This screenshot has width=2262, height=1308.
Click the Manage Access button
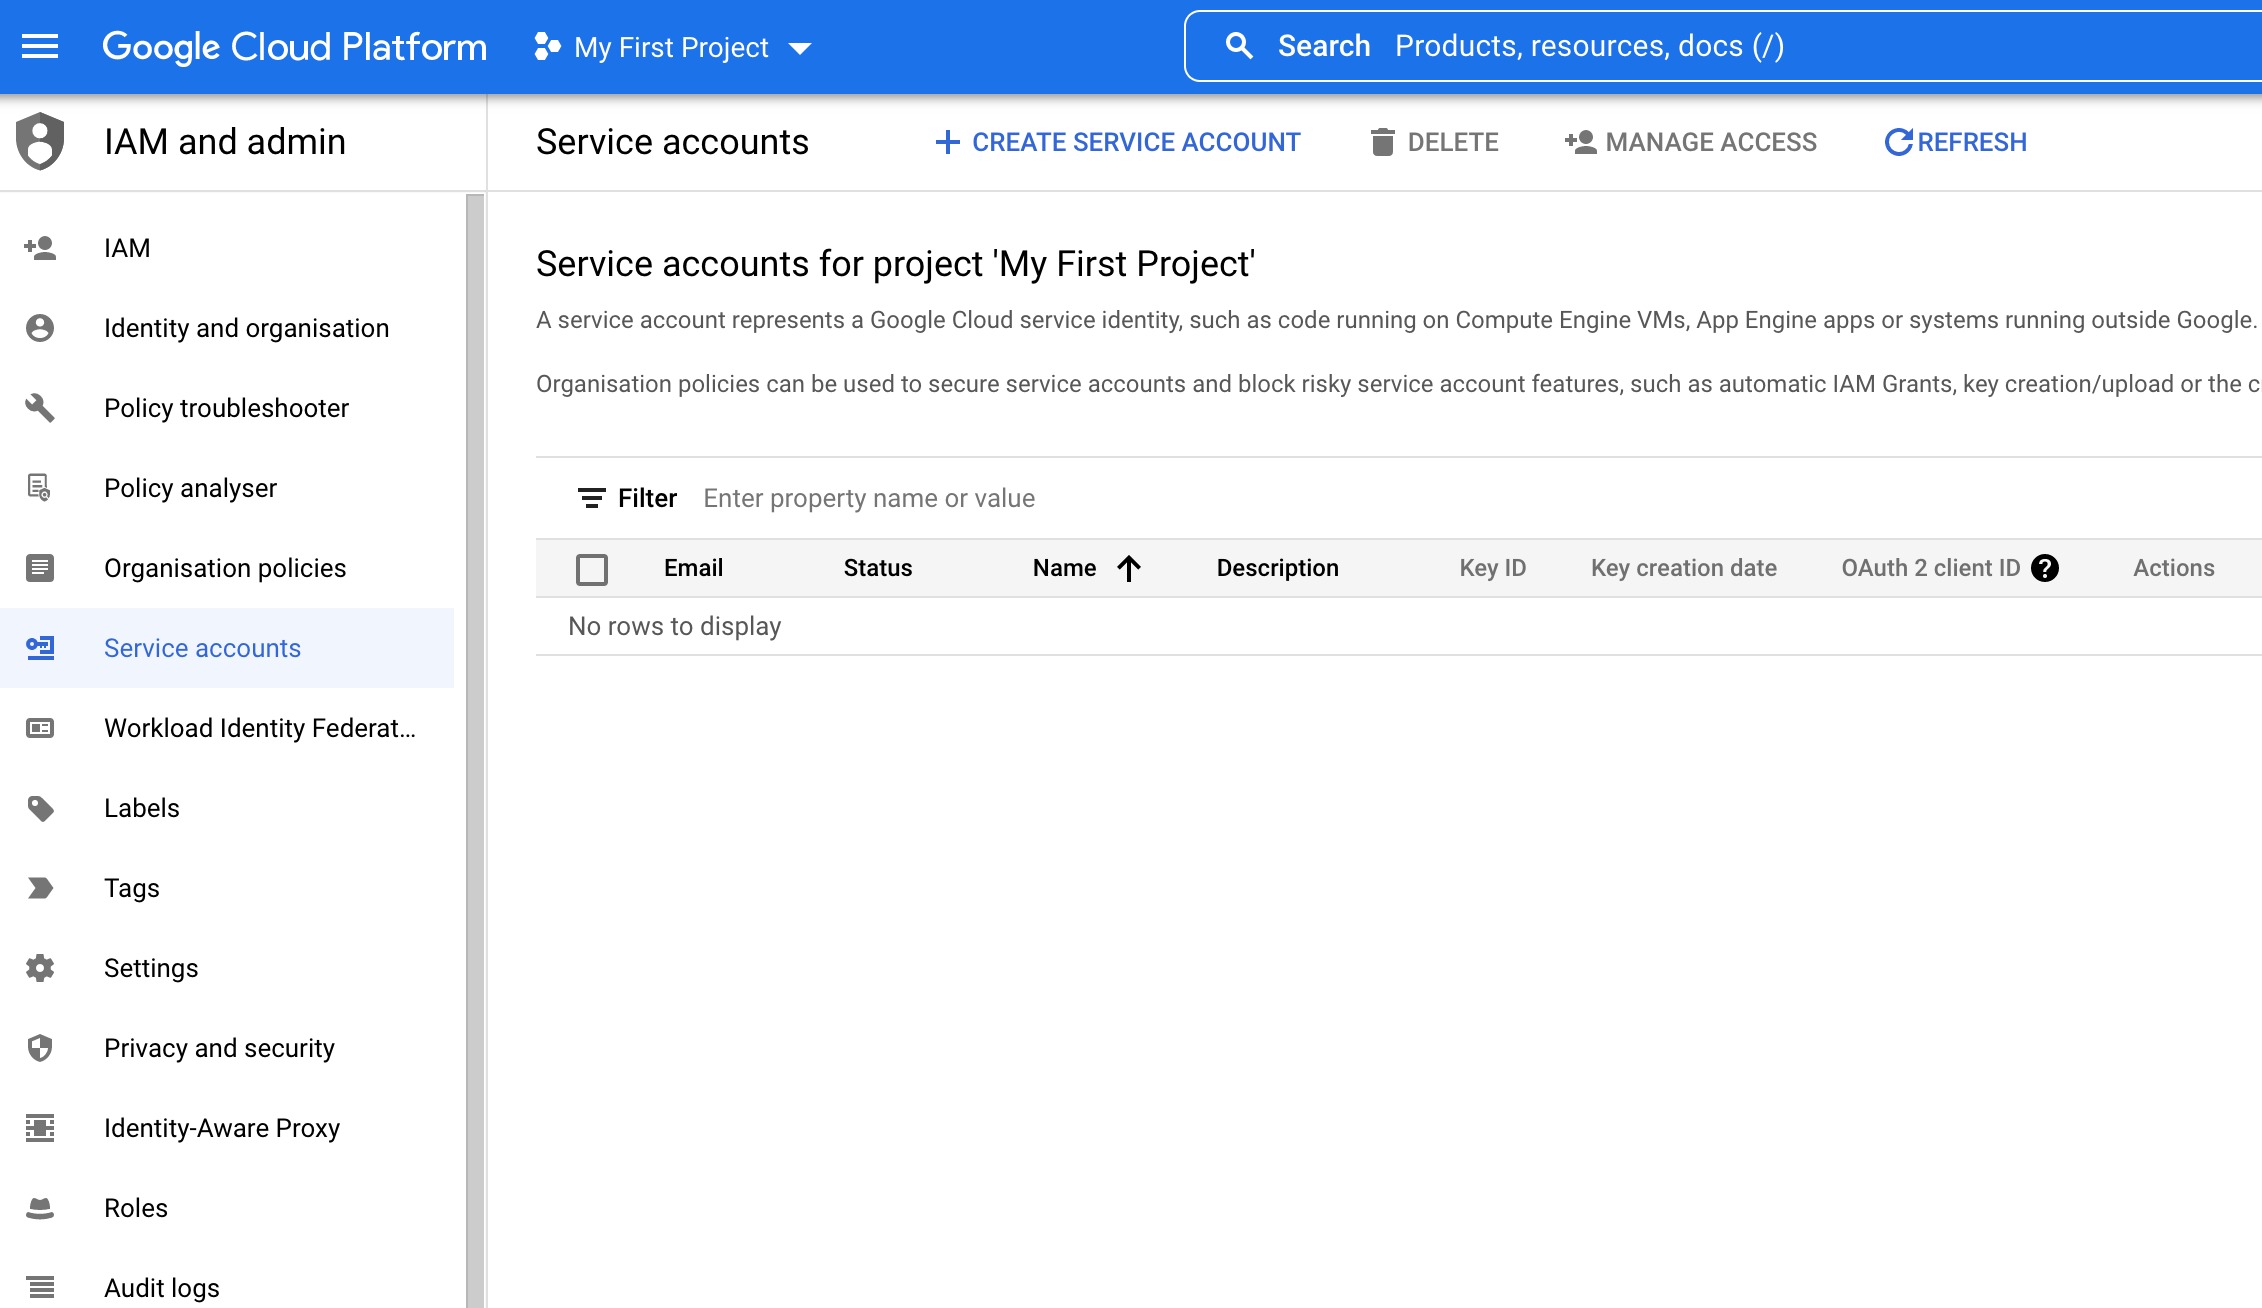pos(1690,142)
